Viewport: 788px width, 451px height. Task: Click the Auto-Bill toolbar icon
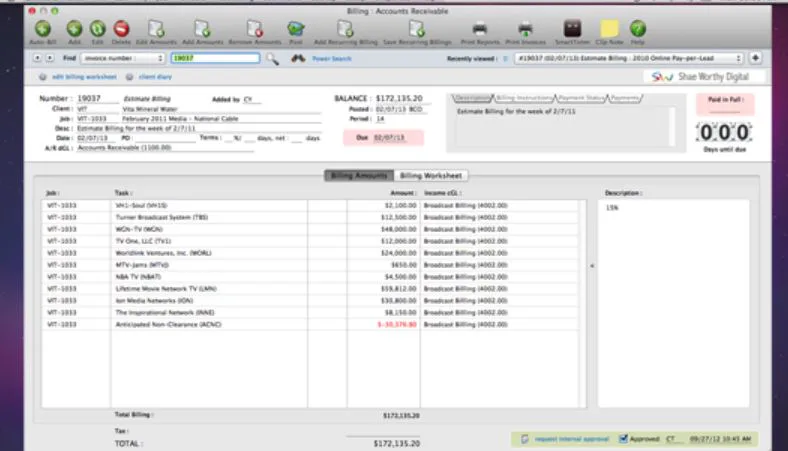(43, 29)
